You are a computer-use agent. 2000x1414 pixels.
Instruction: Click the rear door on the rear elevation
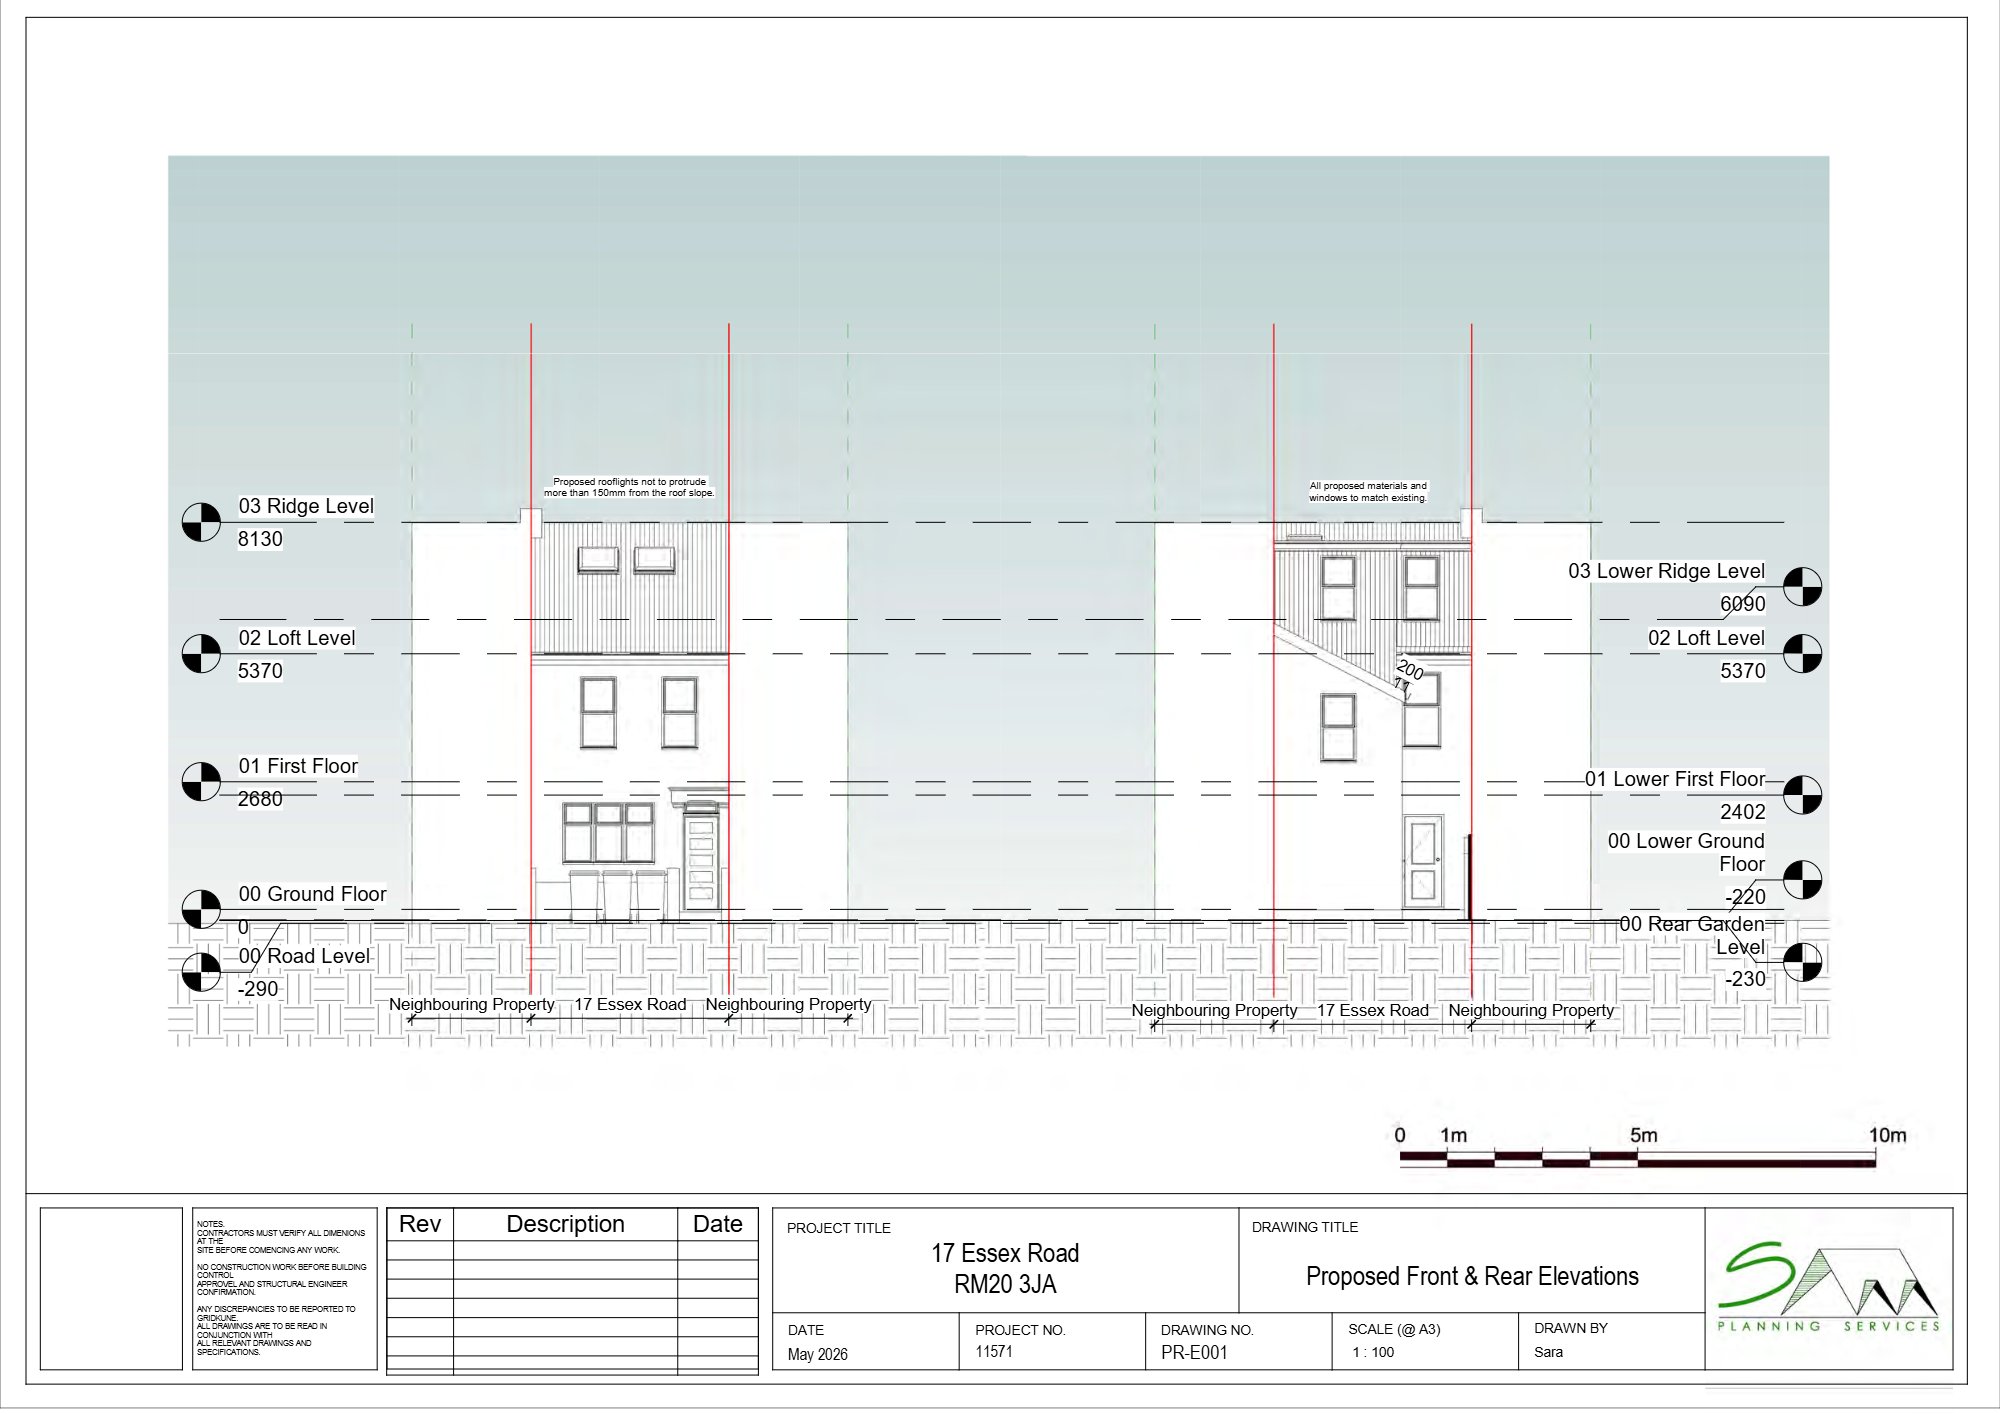[1422, 861]
